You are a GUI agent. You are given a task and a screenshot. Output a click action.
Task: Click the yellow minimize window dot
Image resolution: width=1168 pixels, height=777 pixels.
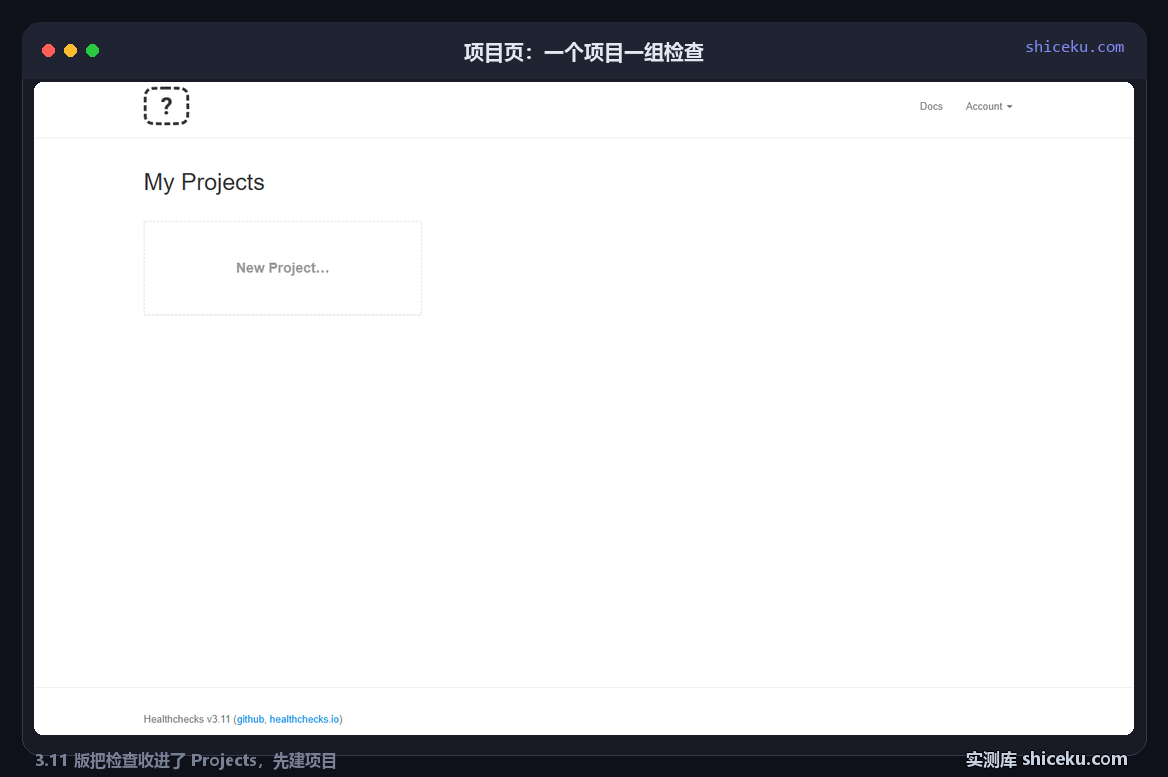[71, 51]
